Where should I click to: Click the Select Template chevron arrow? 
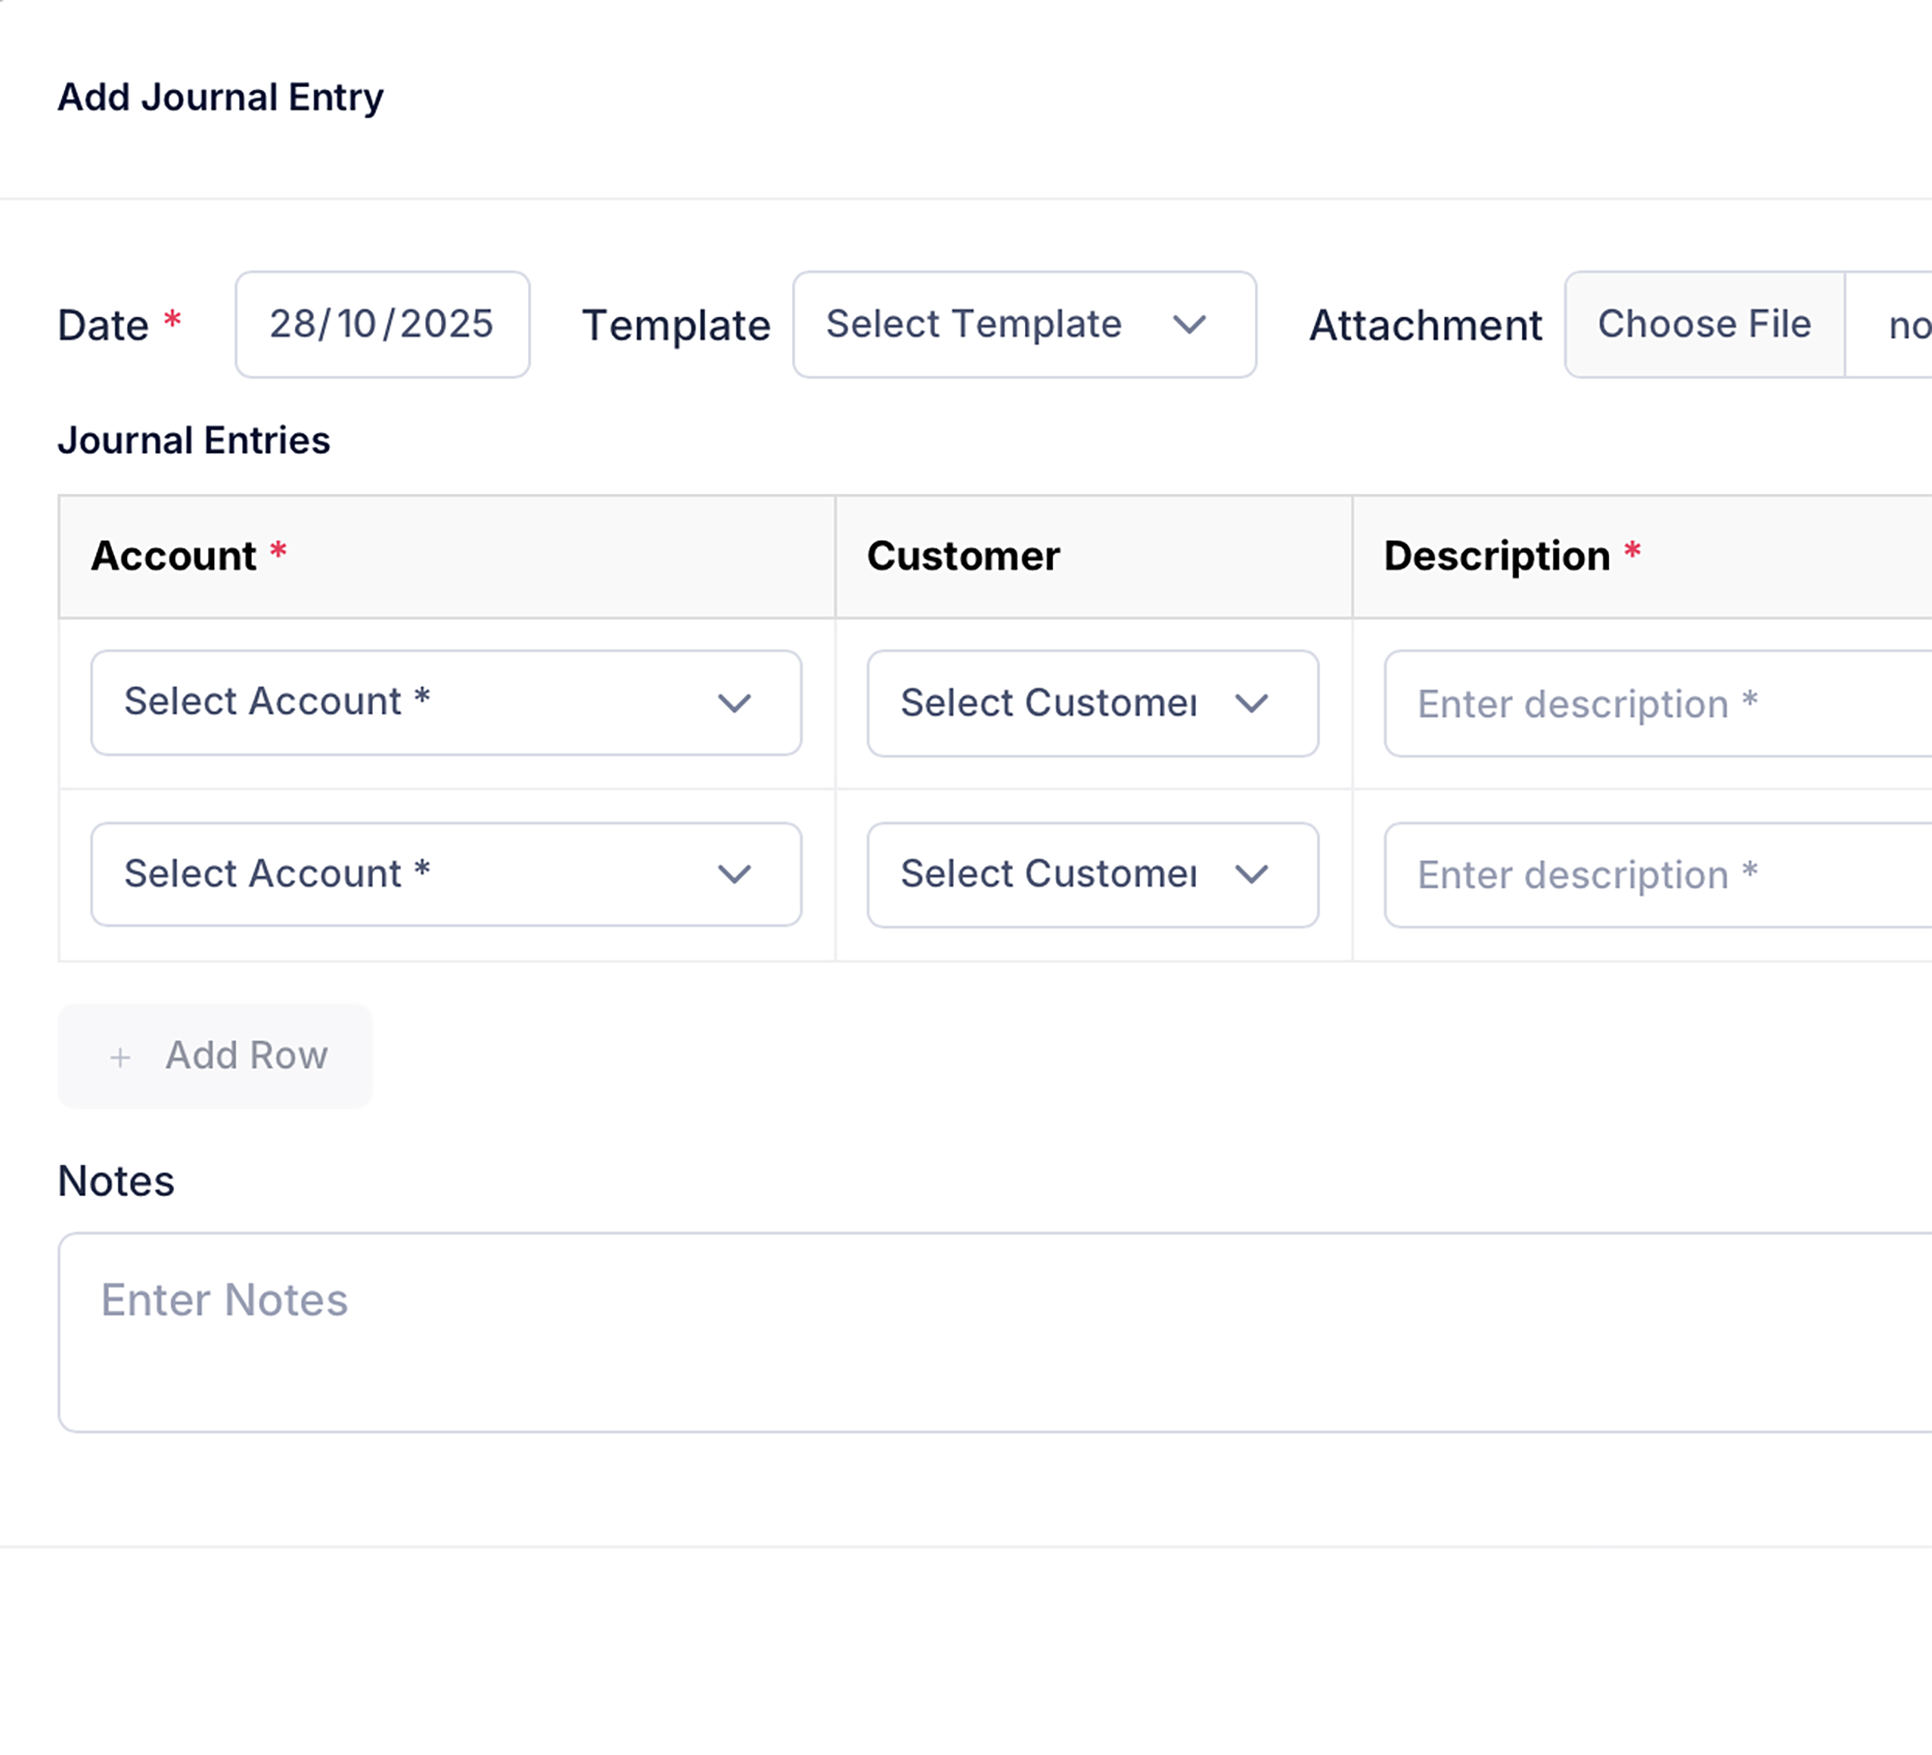[x=1189, y=324]
